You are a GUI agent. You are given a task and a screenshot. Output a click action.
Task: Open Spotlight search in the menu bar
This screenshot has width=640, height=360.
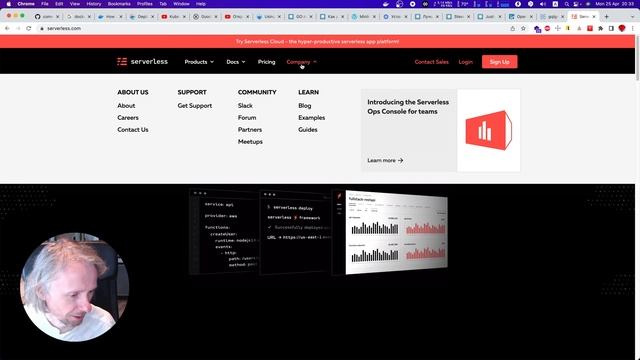point(567,4)
